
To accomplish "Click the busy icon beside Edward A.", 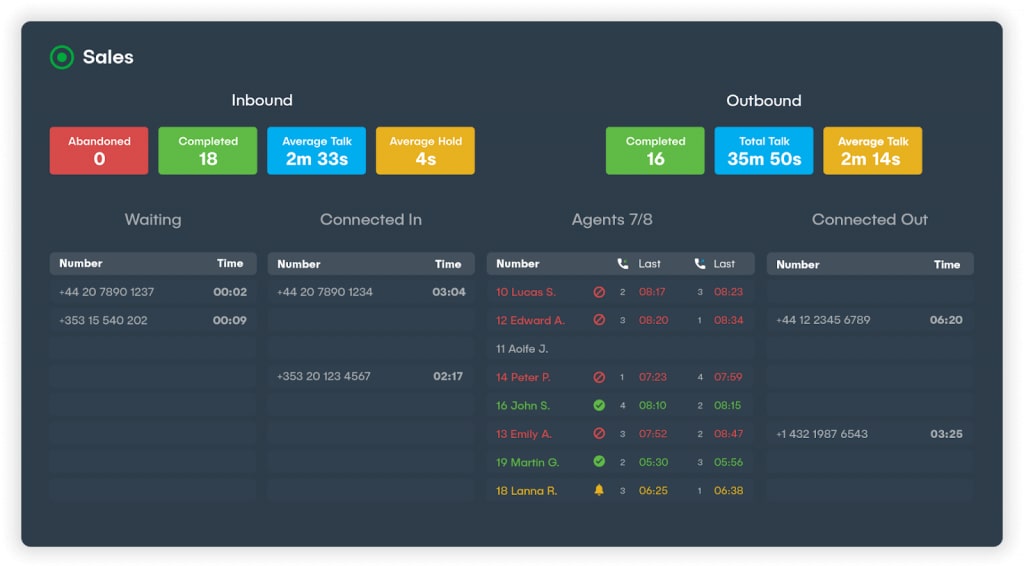I will coord(599,320).
